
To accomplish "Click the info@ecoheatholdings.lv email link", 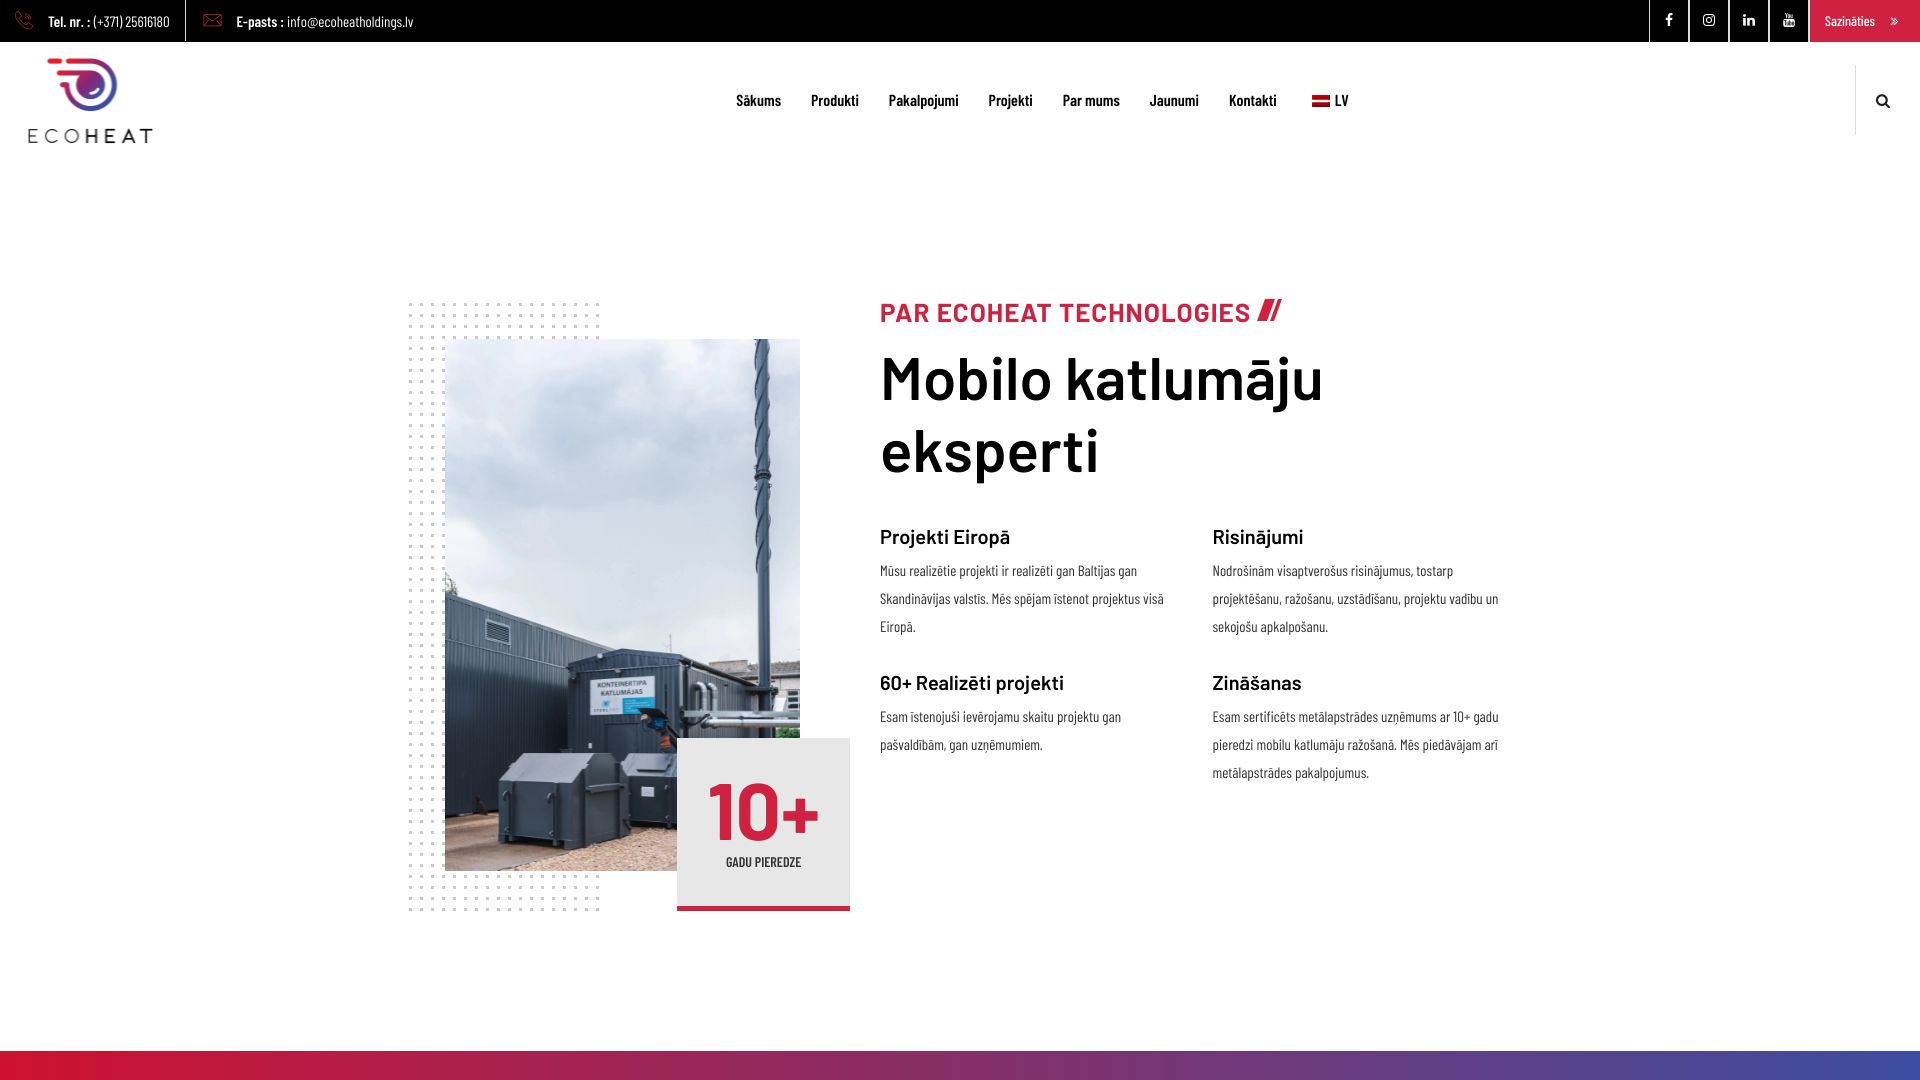I will [x=349, y=22].
